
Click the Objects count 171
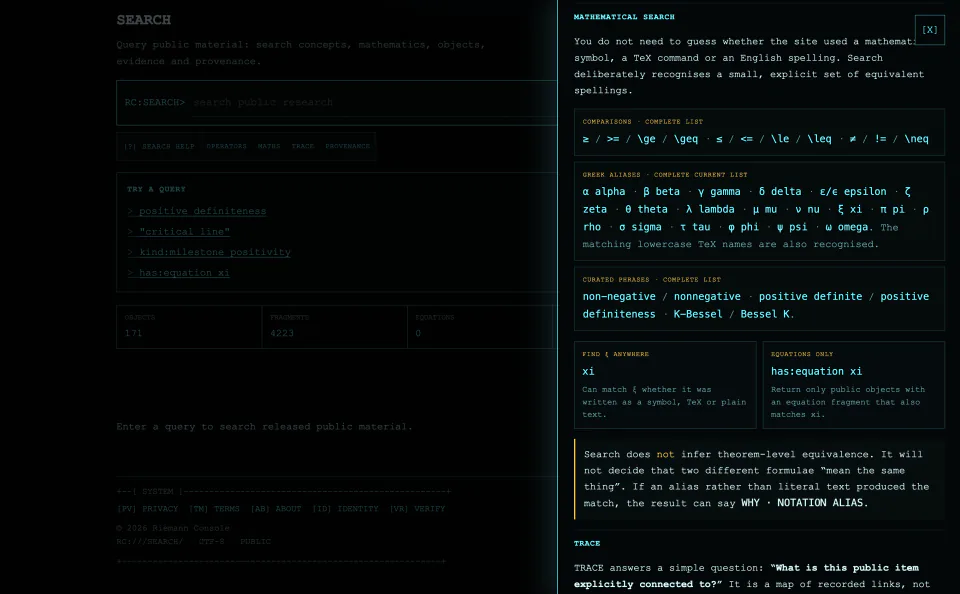pos(133,333)
